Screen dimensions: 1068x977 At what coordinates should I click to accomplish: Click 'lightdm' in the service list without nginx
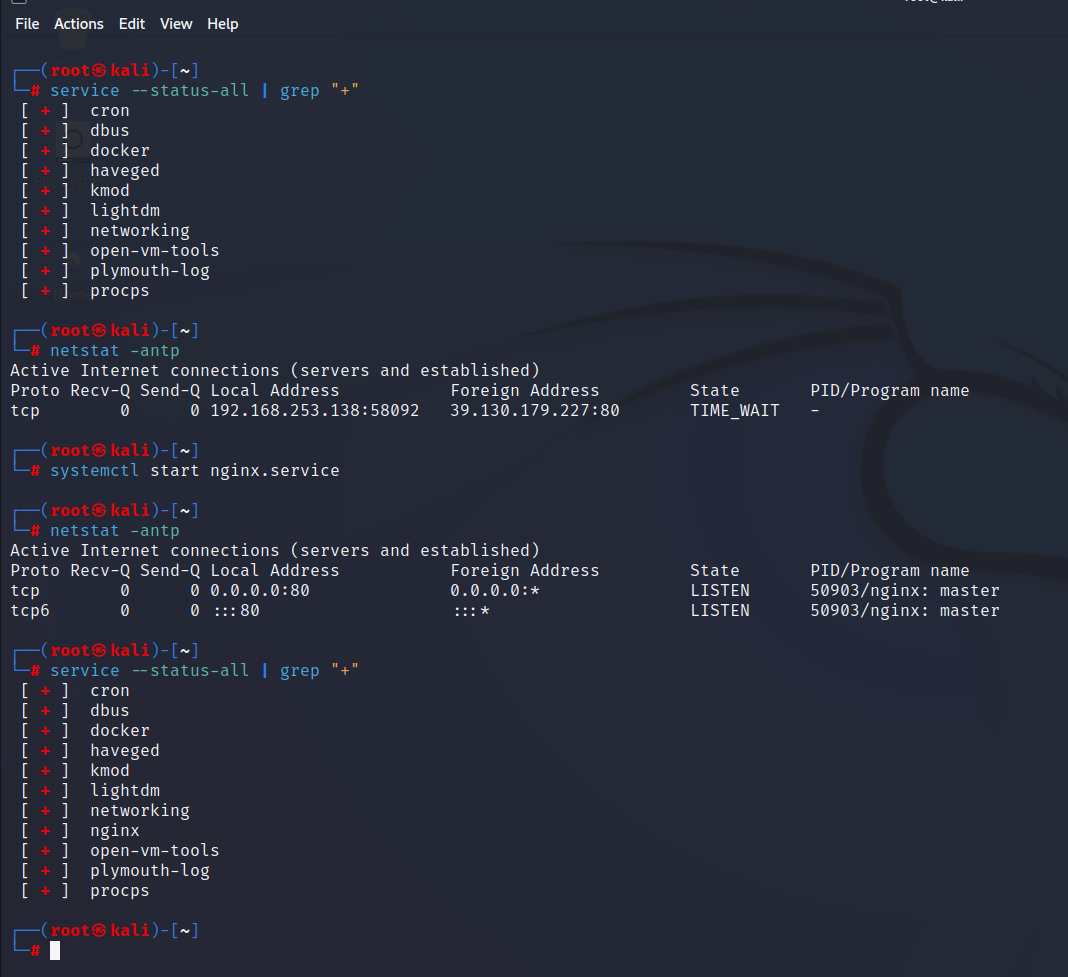pos(125,211)
